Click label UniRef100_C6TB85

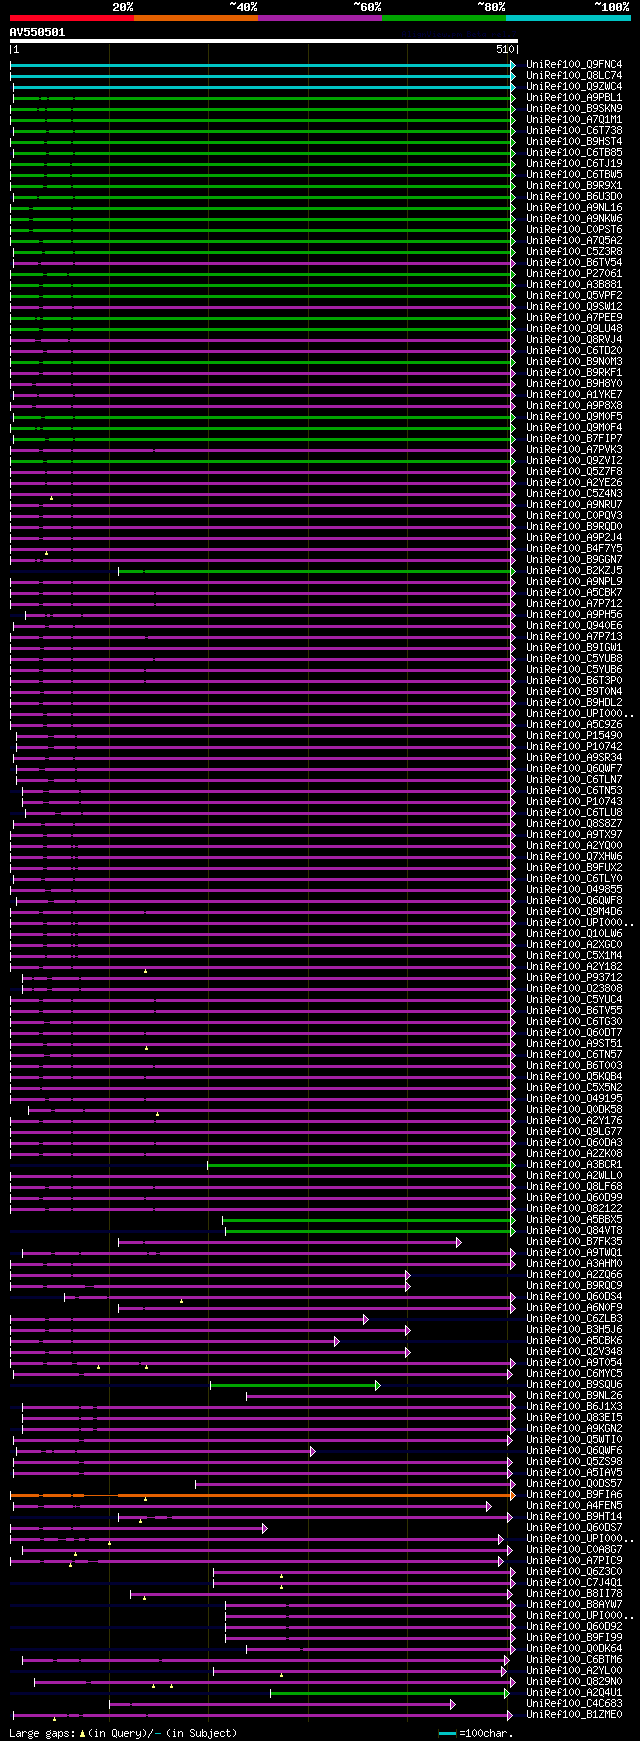pyautogui.click(x=574, y=153)
